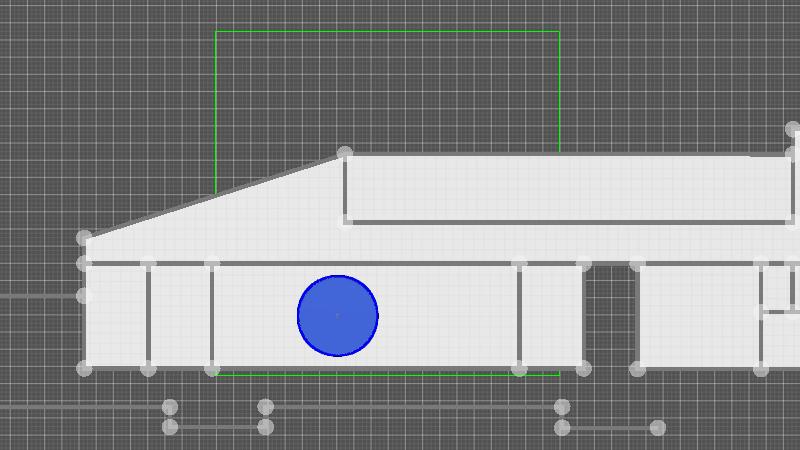Viewport: 800px width, 450px height.
Task: Click the green rectangle's right edge above the building
Action: click(x=559, y=90)
